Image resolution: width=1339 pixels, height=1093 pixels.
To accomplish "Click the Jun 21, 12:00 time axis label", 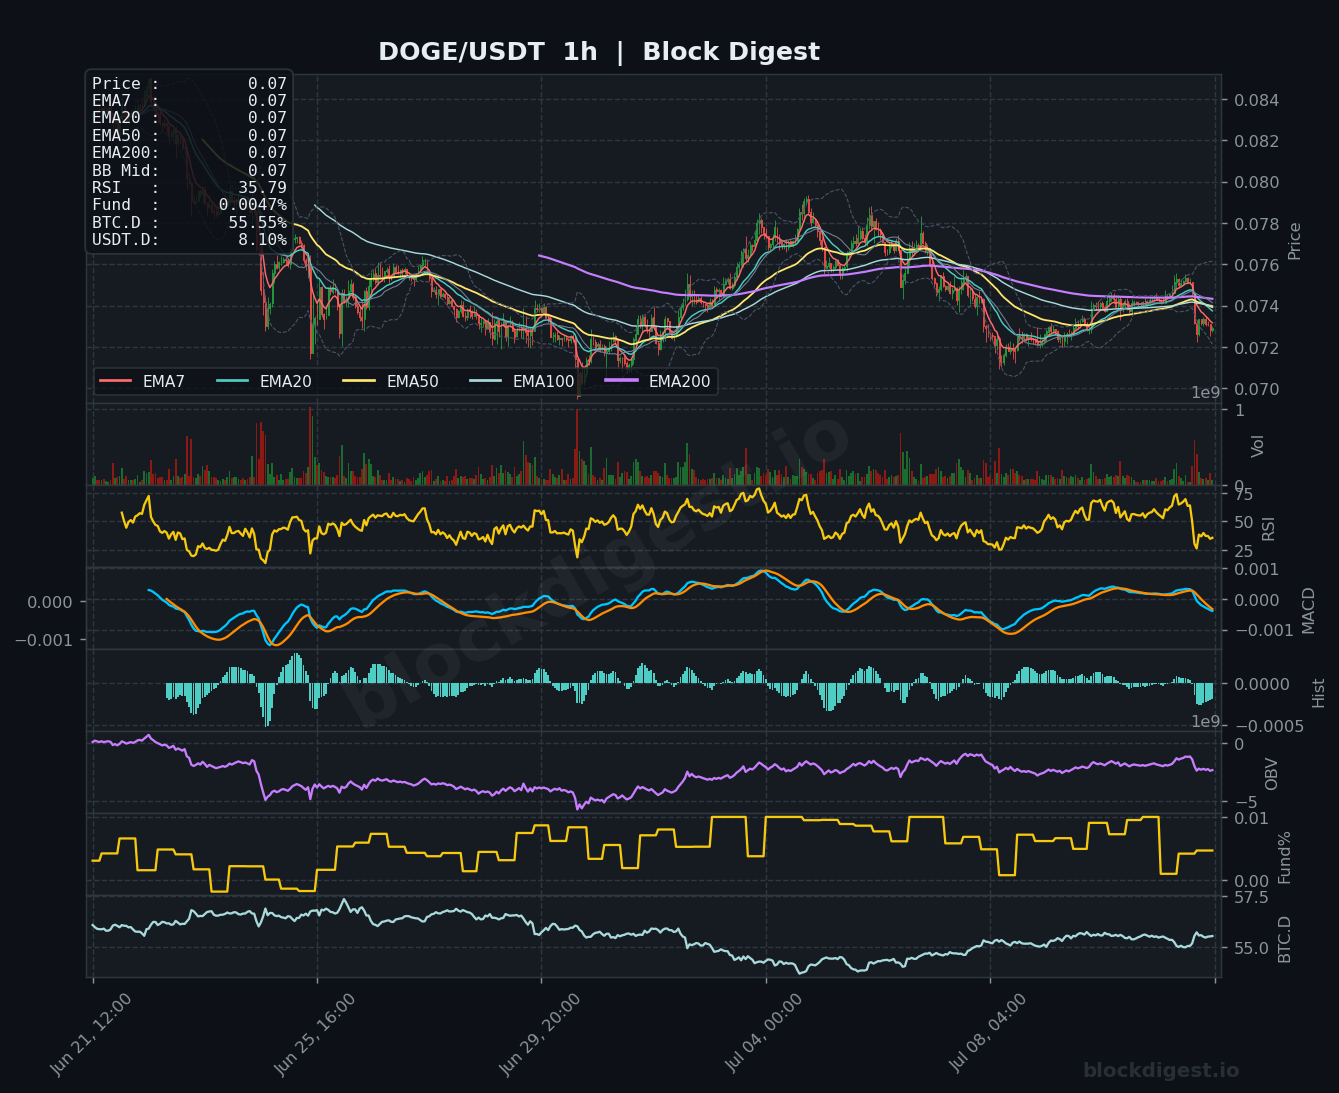I will 90,1034.
